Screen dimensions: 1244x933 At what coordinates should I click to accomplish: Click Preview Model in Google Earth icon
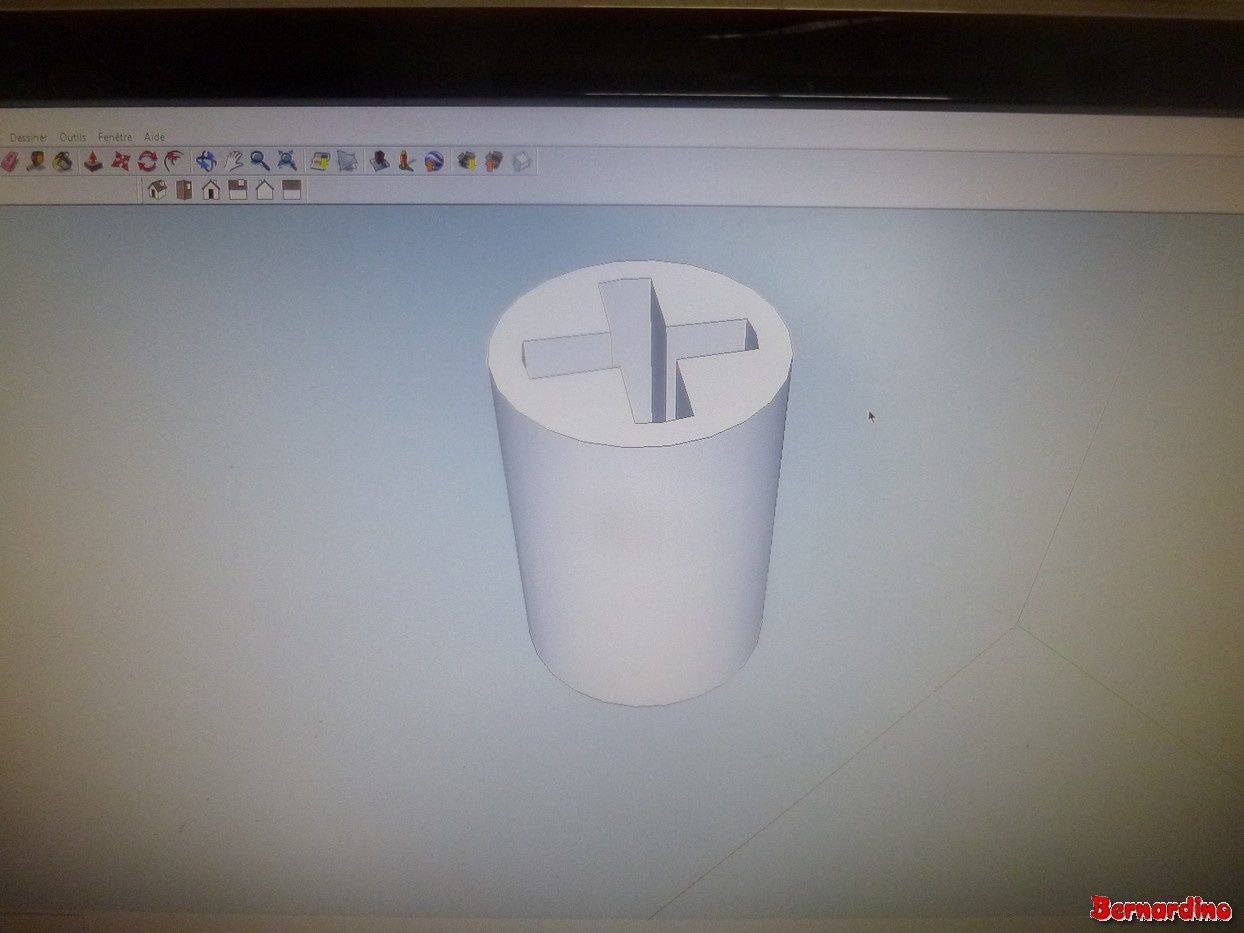(433, 161)
